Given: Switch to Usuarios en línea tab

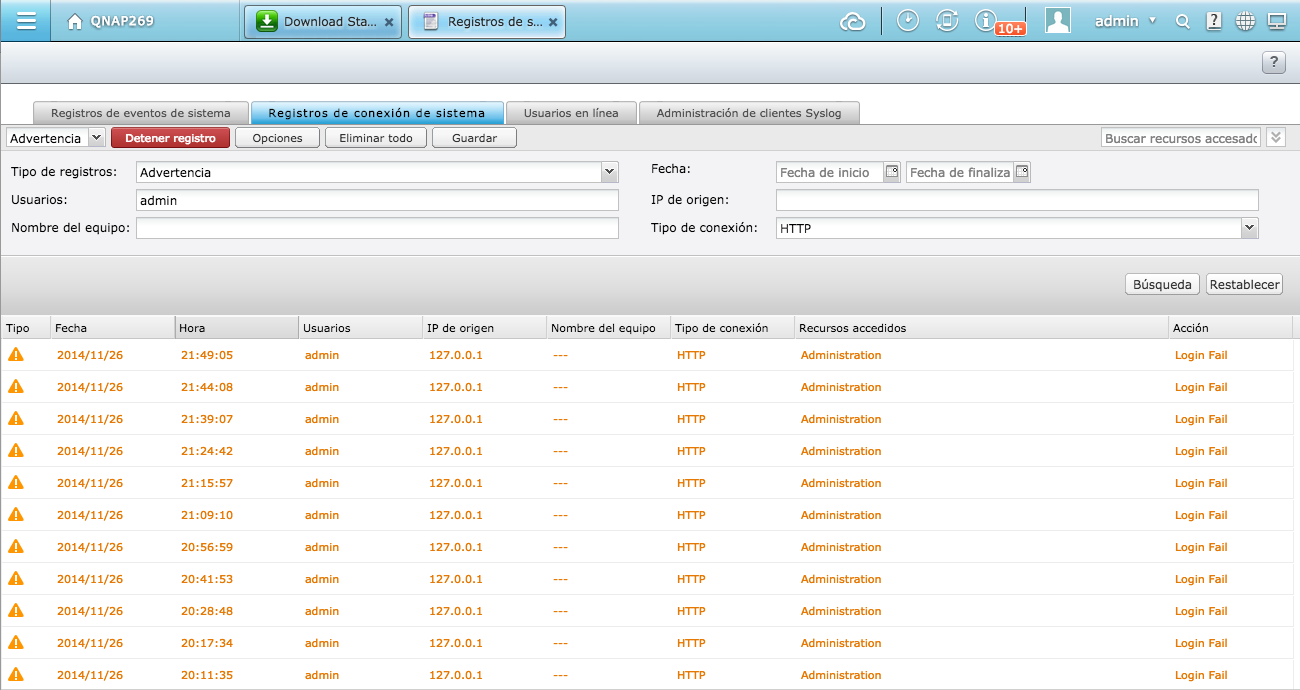Looking at the screenshot, I should [x=571, y=113].
